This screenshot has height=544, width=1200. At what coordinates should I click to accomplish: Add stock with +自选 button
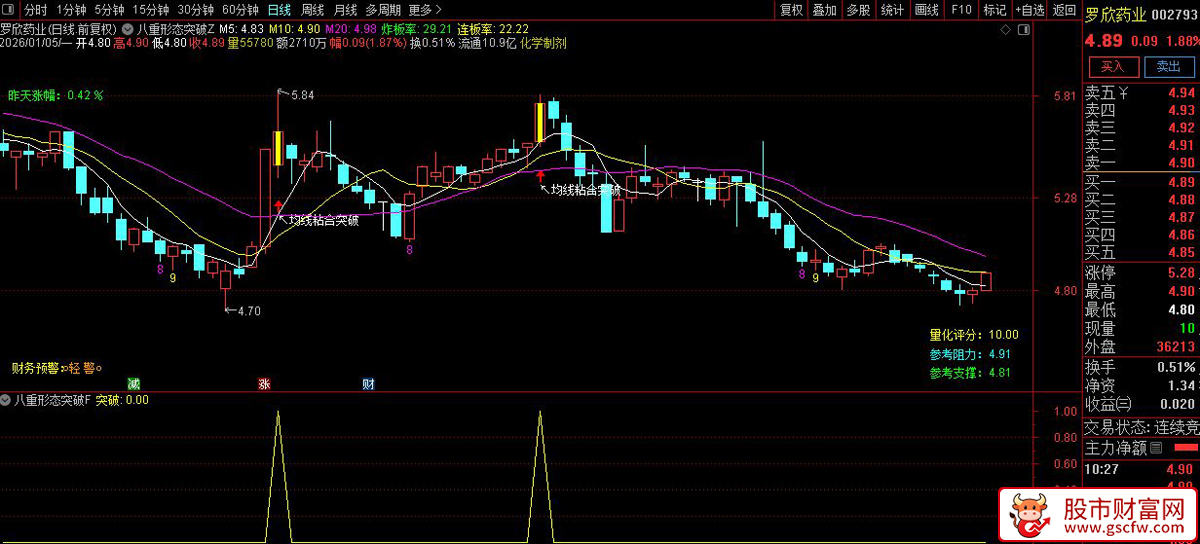click(1029, 10)
